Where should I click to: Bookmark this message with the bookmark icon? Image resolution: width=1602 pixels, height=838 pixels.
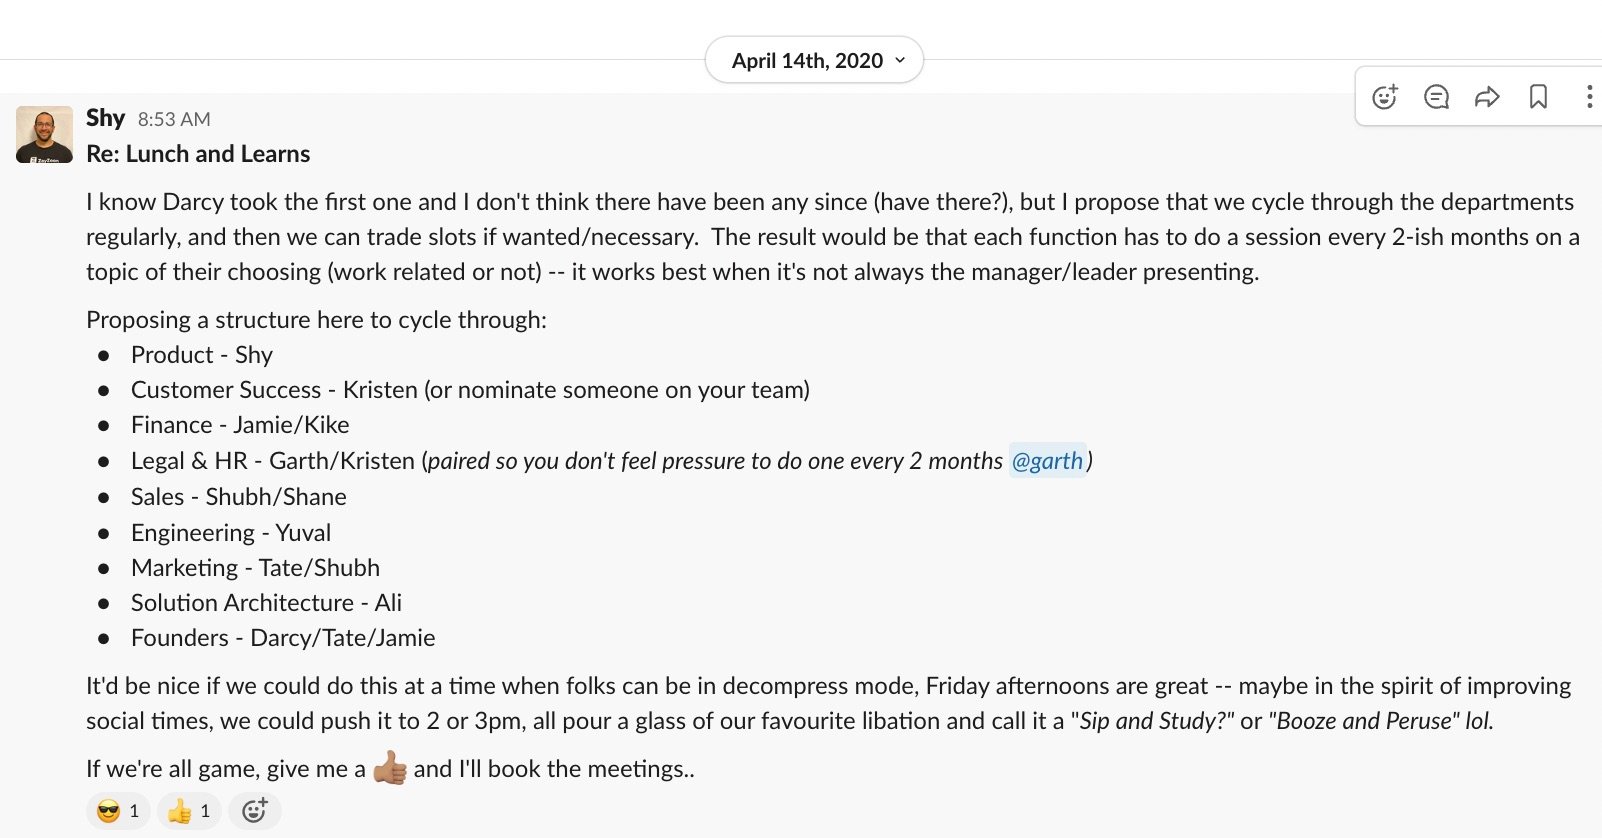pyautogui.click(x=1538, y=97)
